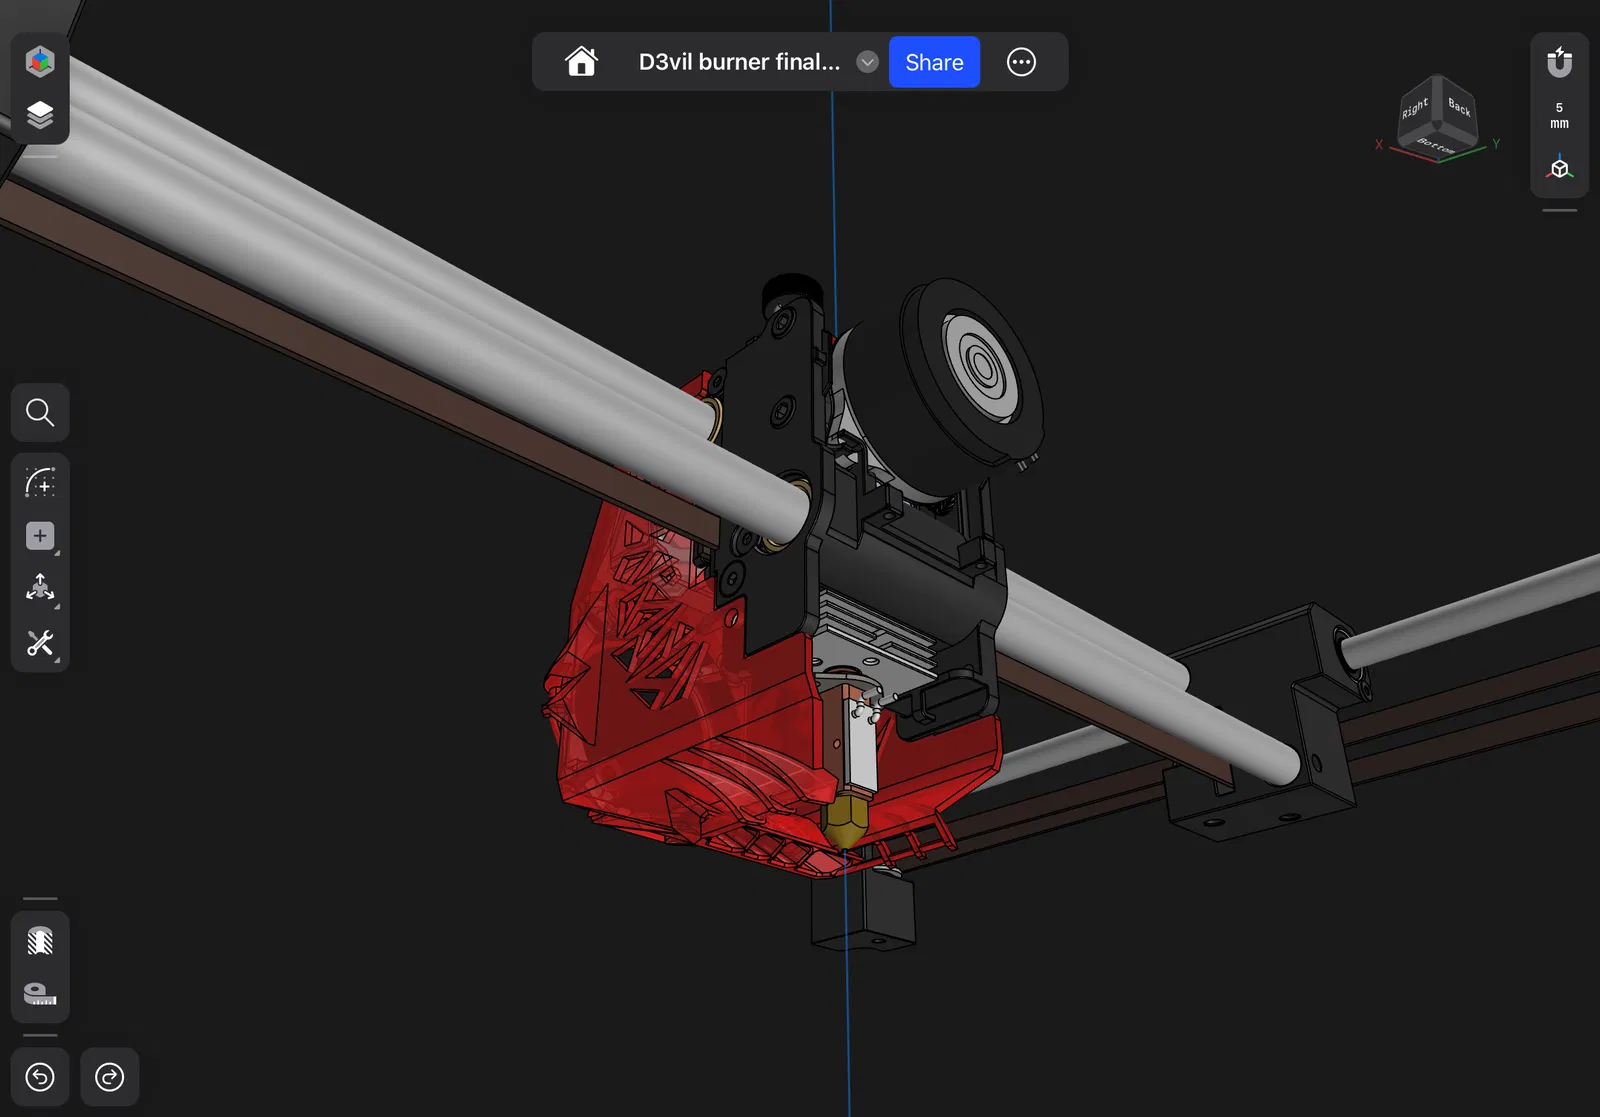This screenshot has height=1117, width=1600.
Task: Redo the last undone action
Action: [x=110, y=1077]
